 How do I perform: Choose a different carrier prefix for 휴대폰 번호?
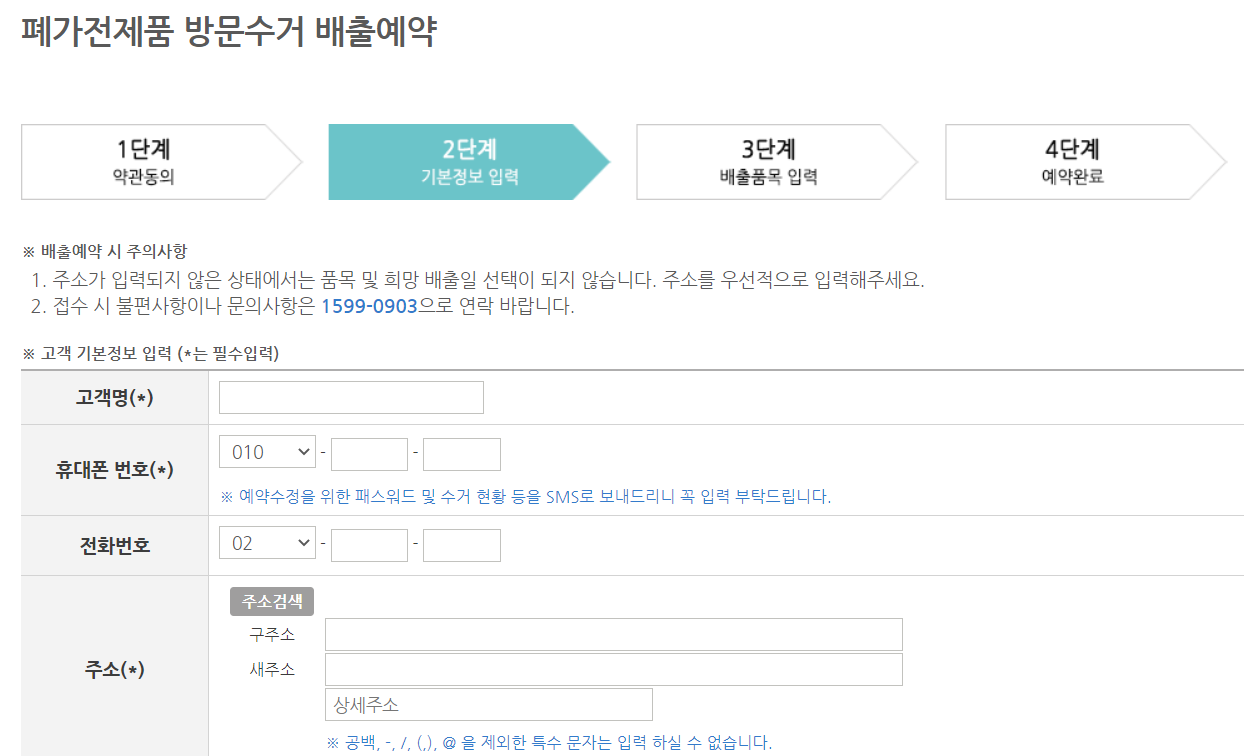click(266, 451)
